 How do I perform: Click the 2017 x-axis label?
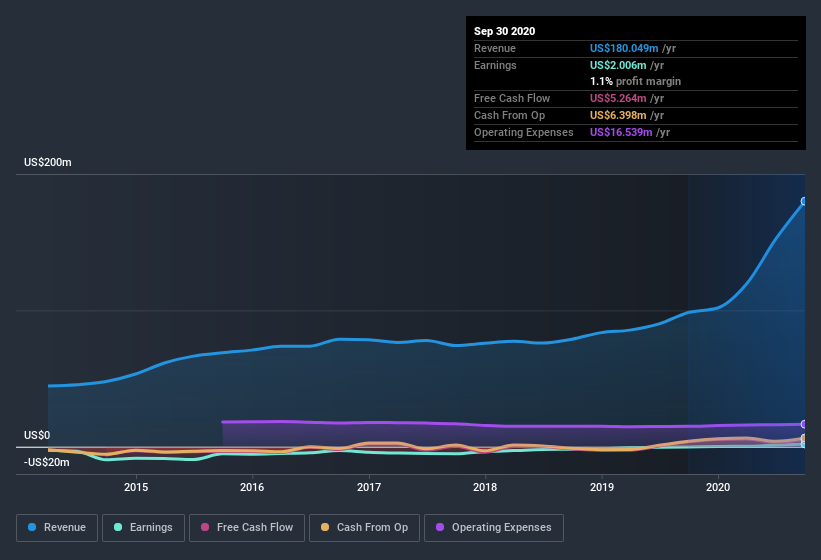click(369, 487)
